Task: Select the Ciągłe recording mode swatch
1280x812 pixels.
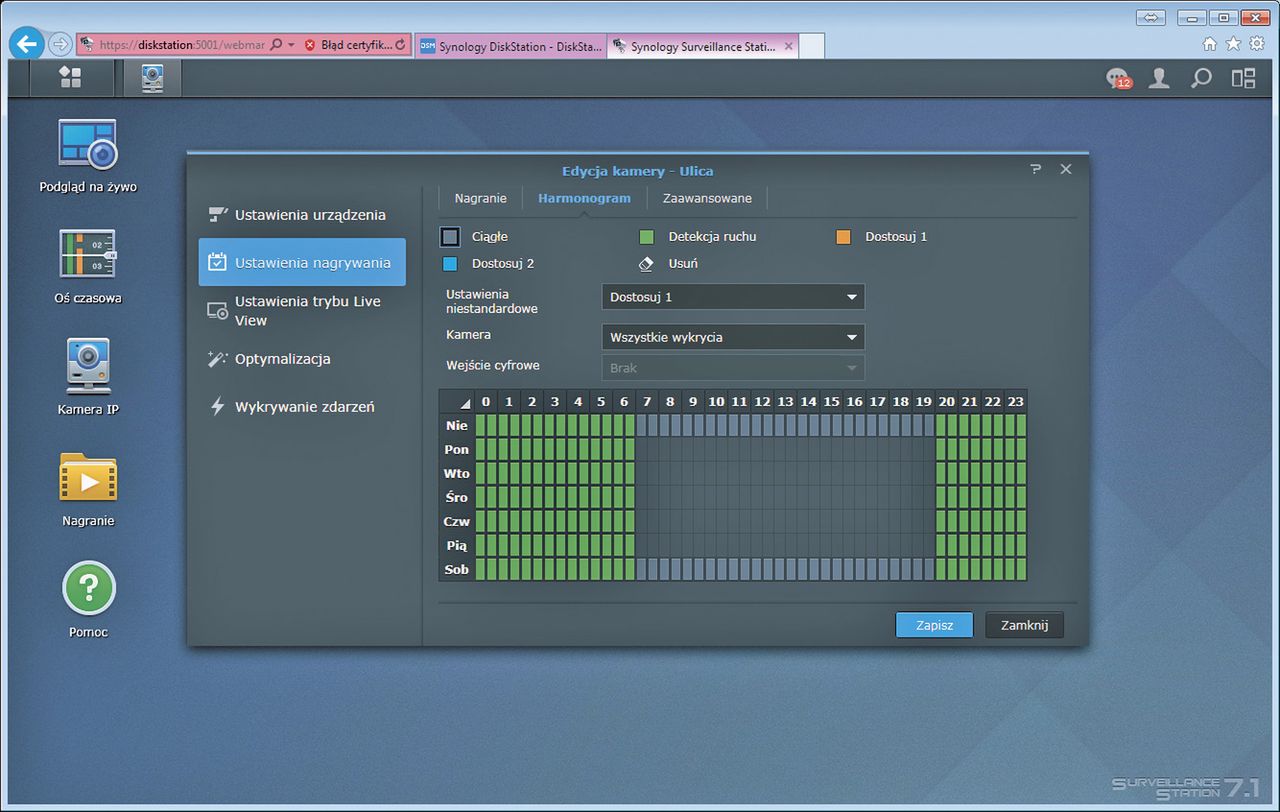Action: tap(450, 237)
